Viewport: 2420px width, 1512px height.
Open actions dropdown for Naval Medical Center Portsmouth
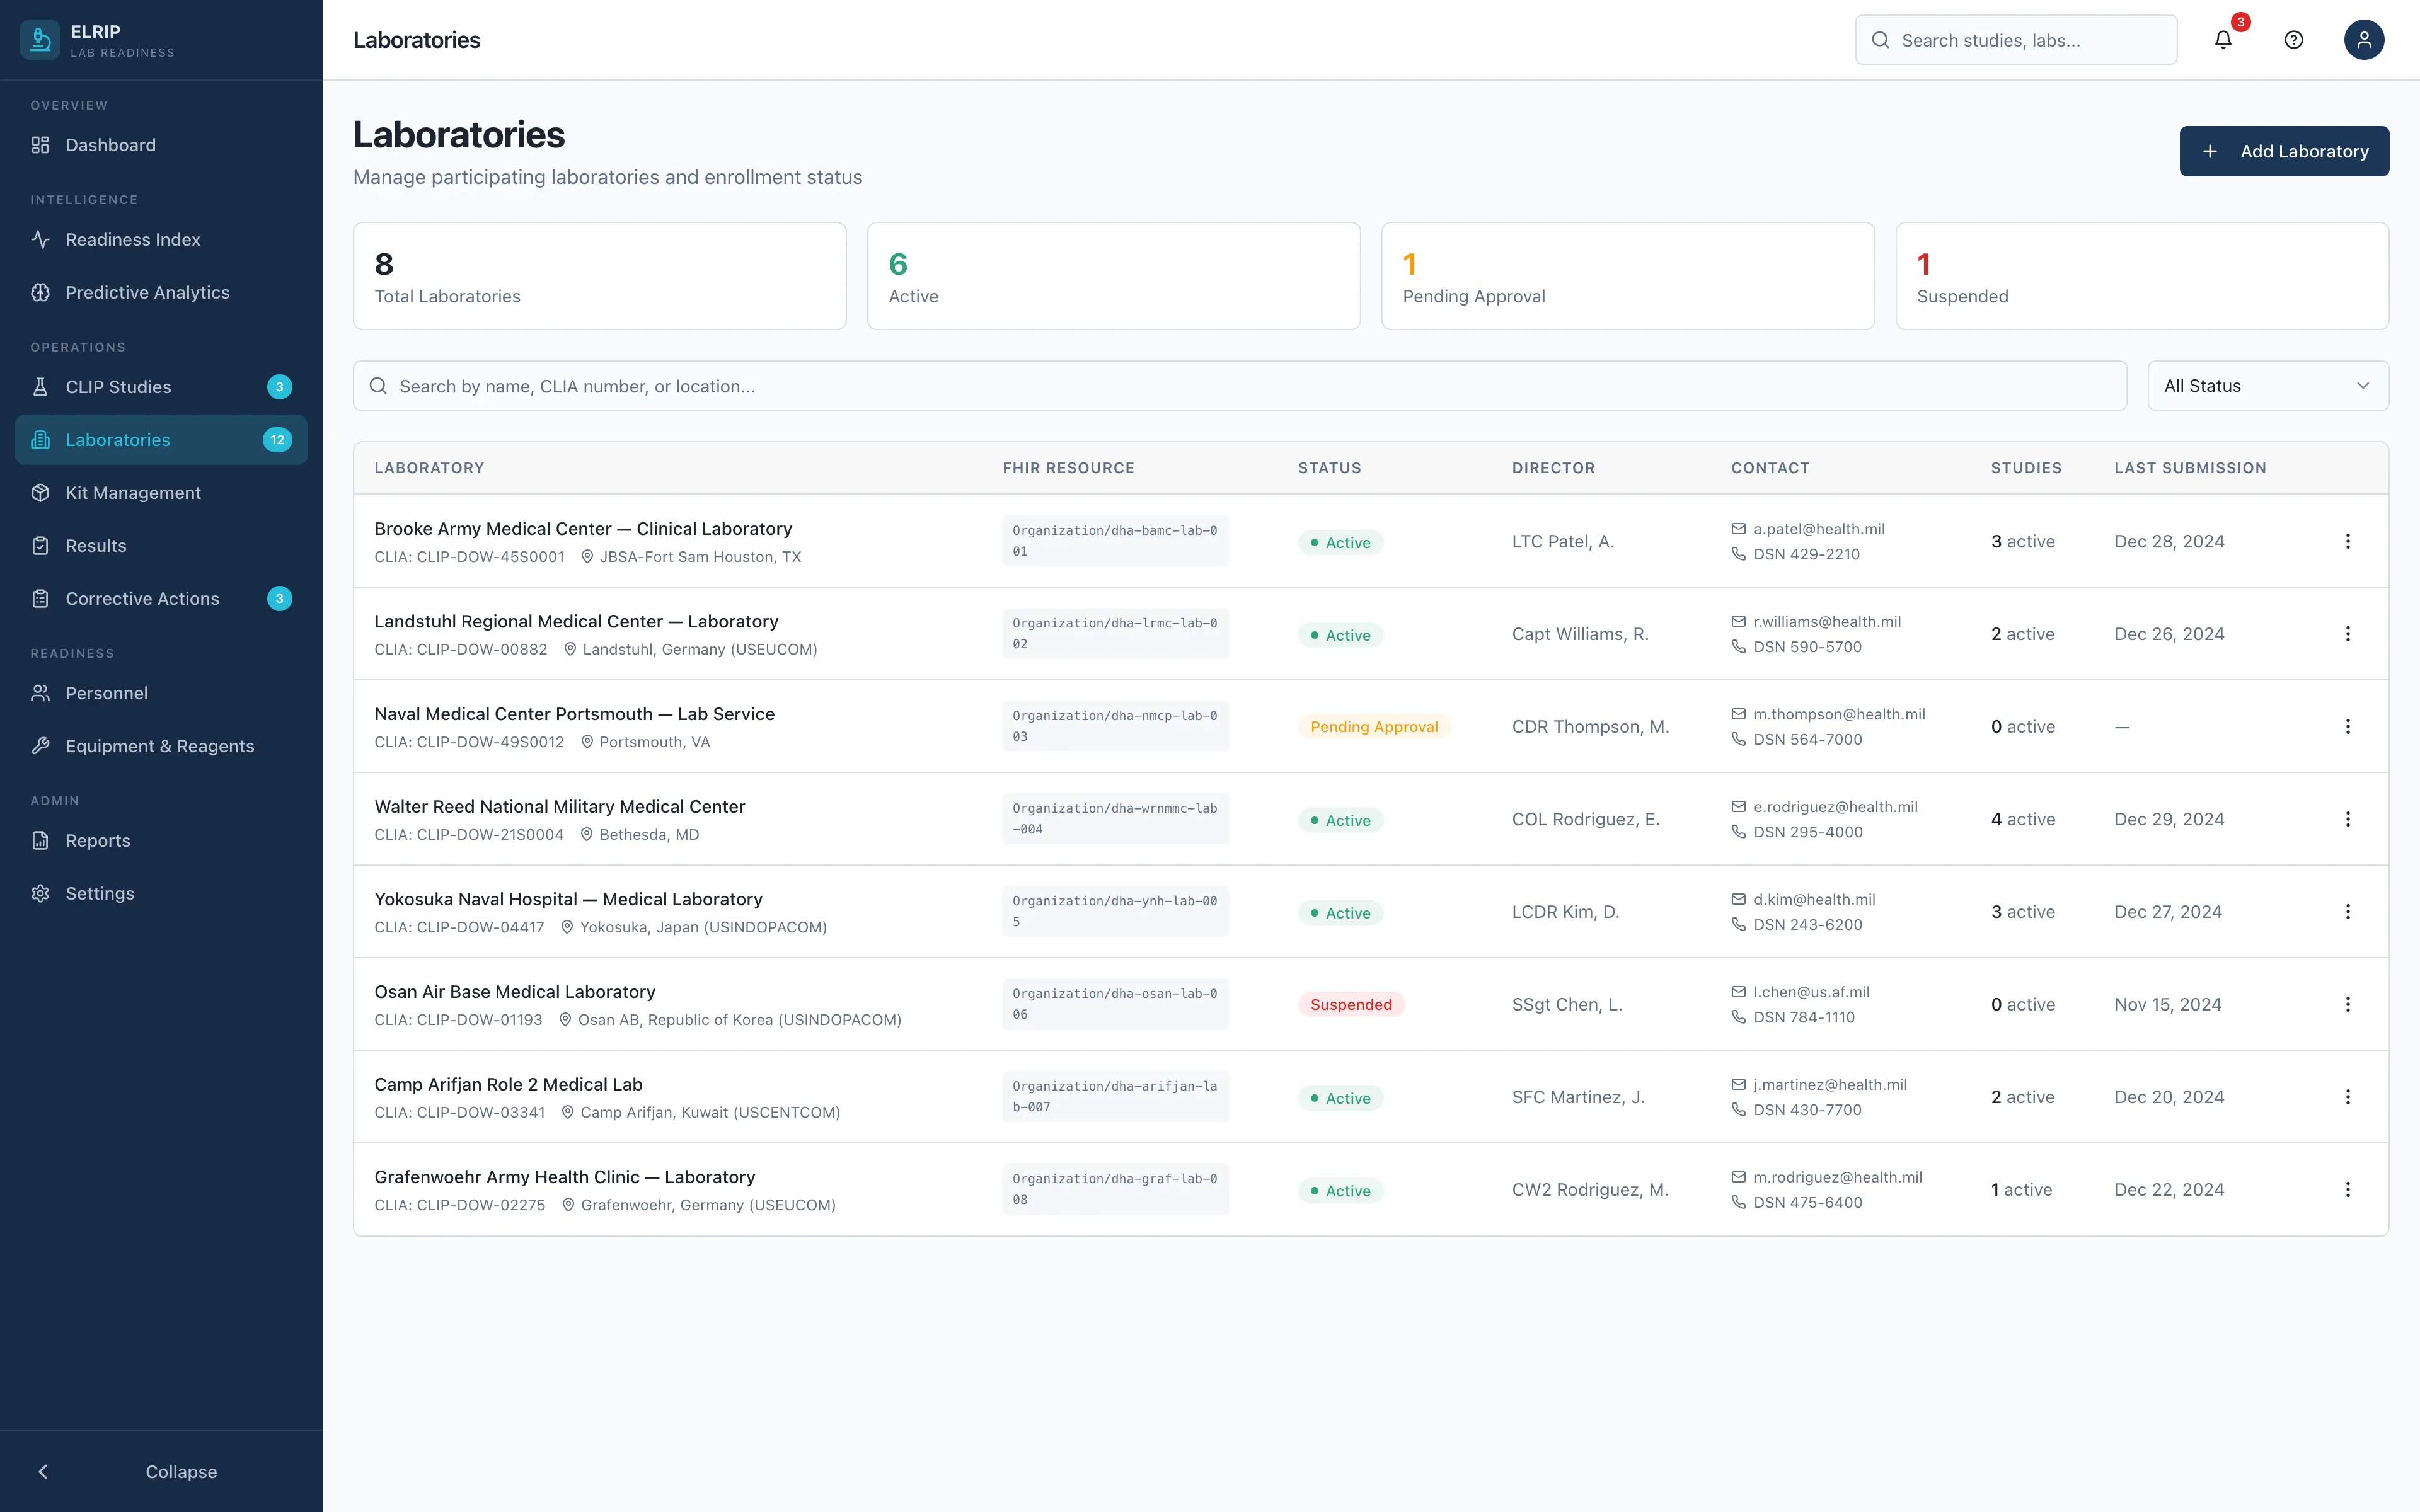click(x=2347, y=727)
